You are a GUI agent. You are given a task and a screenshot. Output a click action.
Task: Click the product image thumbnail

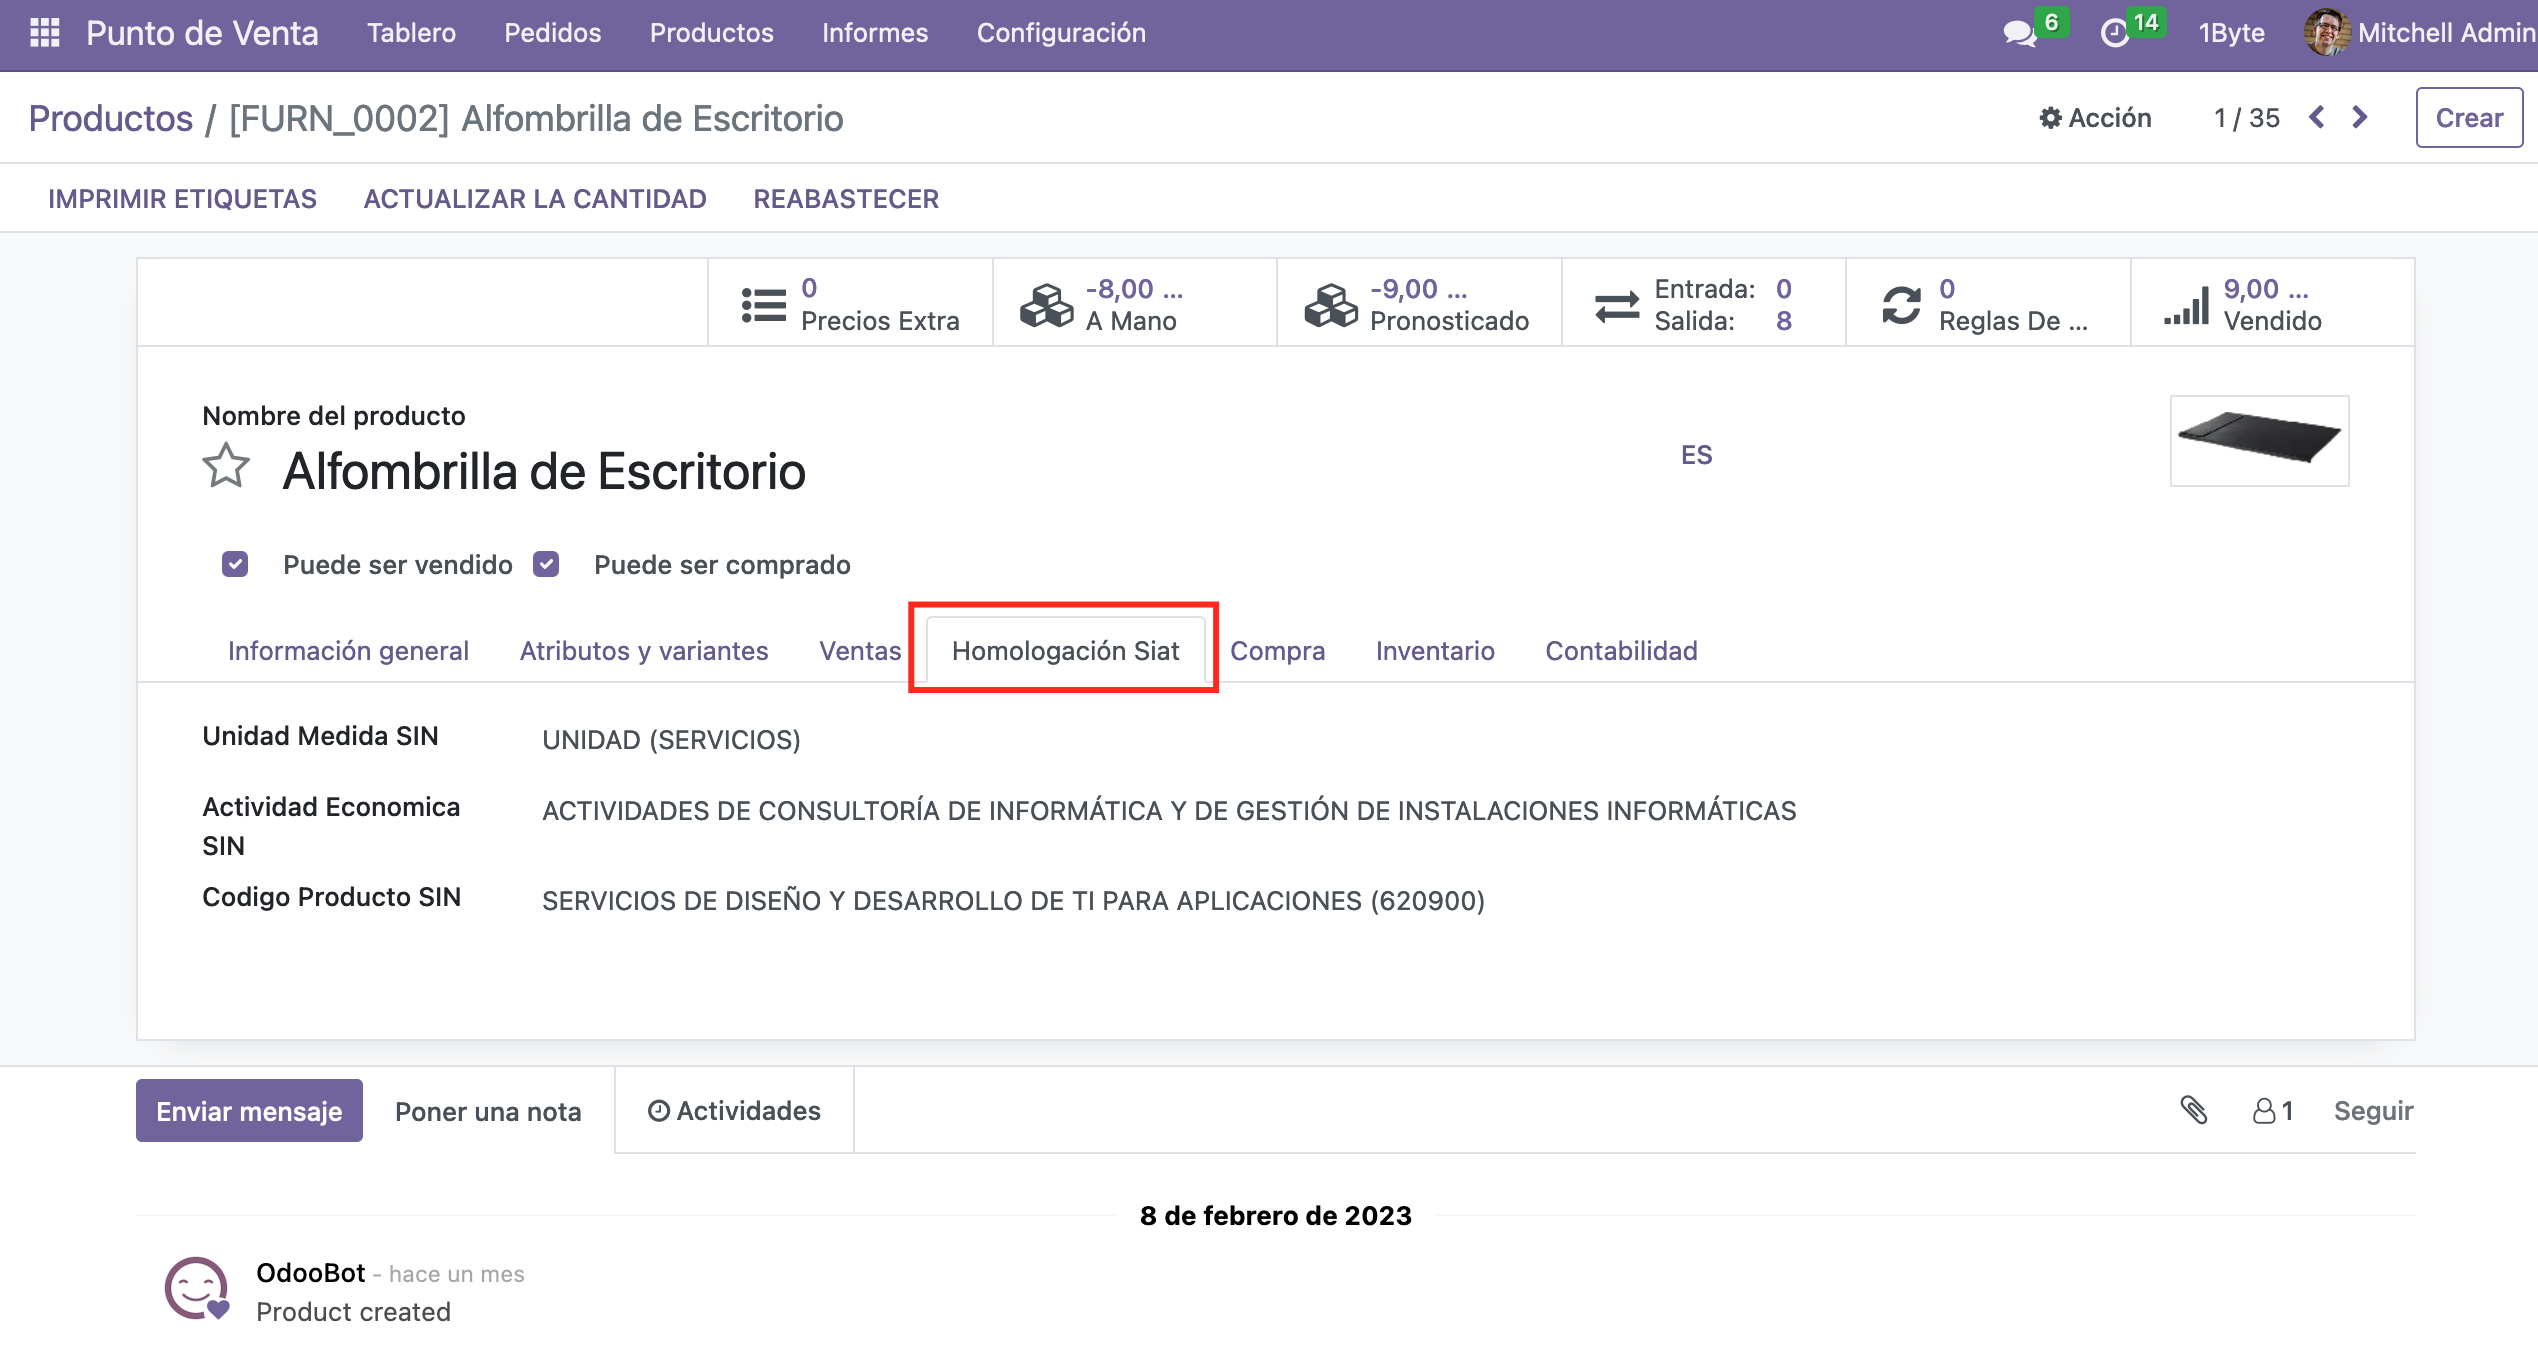[2258, 440]
